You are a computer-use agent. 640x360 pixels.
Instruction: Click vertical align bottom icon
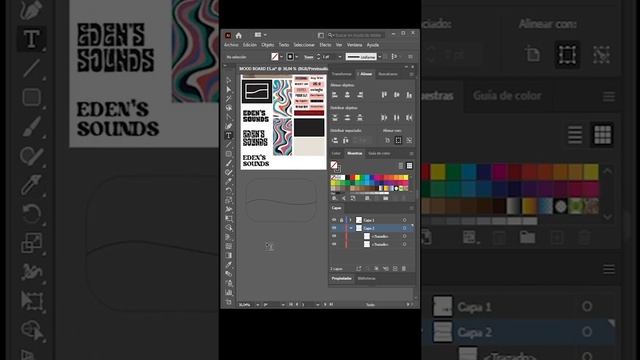pos(409,94)
